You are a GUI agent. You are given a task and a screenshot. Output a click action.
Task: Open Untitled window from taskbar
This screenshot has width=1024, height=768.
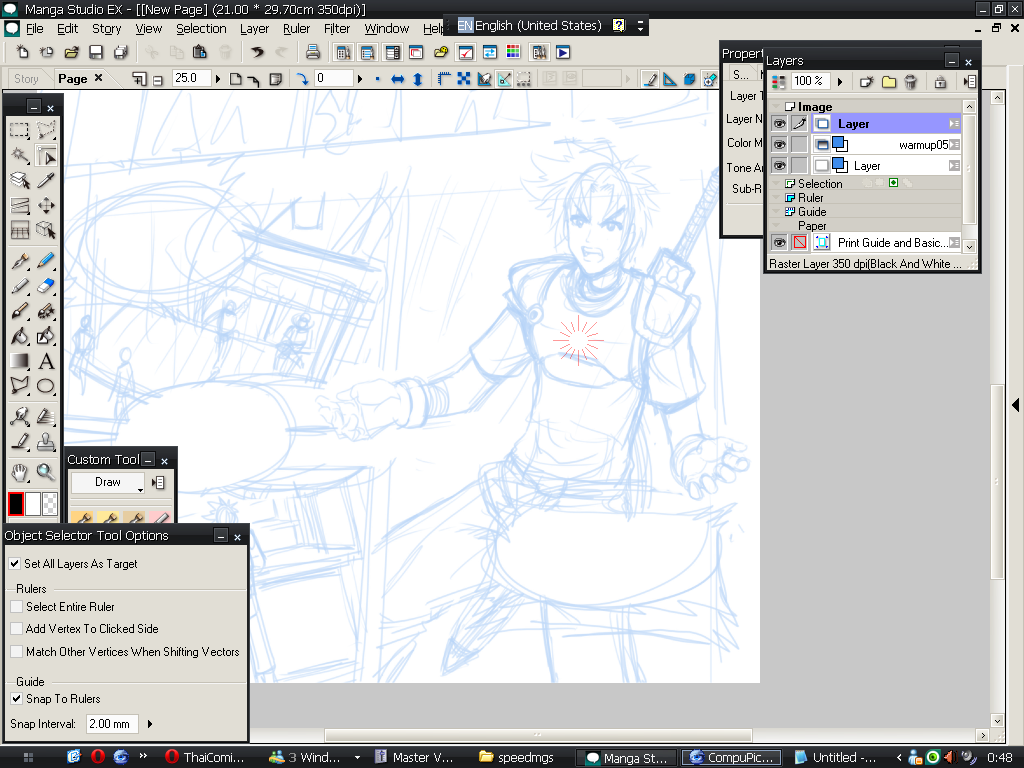pyautogui.click(x=836, y=758)
